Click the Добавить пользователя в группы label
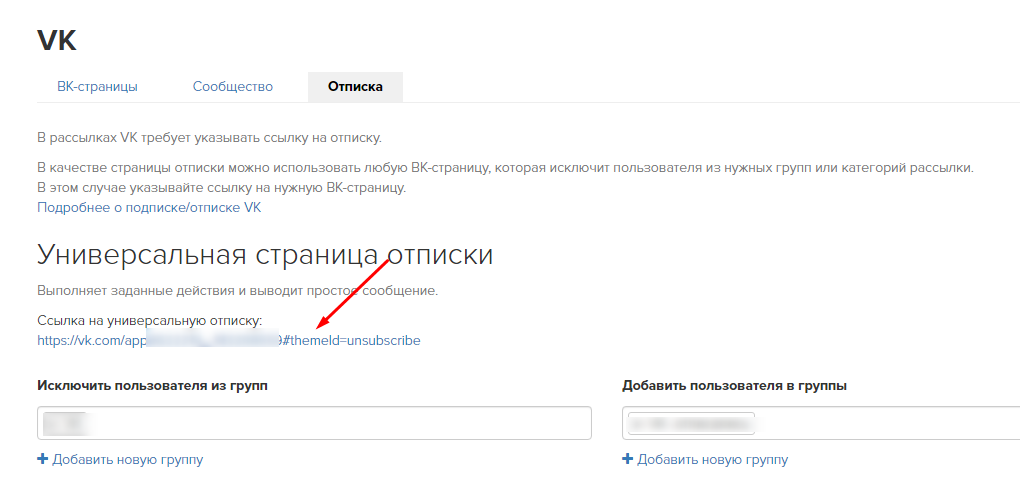Image resolution: width=1020 pixels, height=491 pixels. [x=734, y=386]
